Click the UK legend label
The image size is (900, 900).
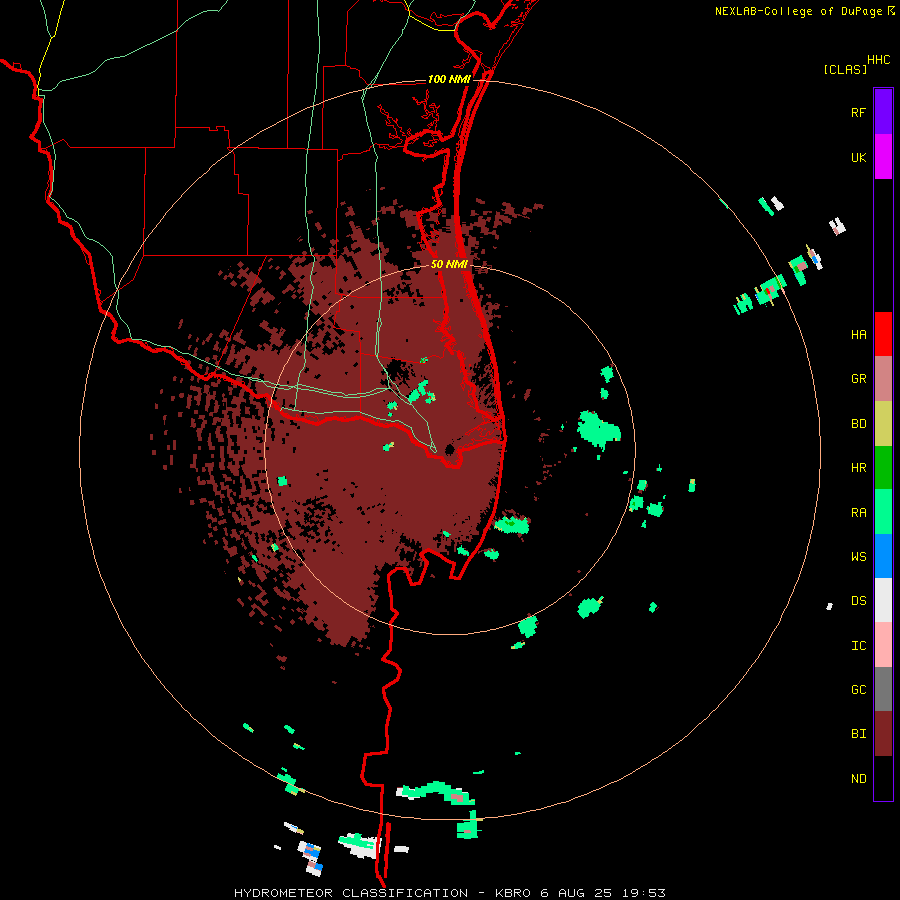pos(858,157)
